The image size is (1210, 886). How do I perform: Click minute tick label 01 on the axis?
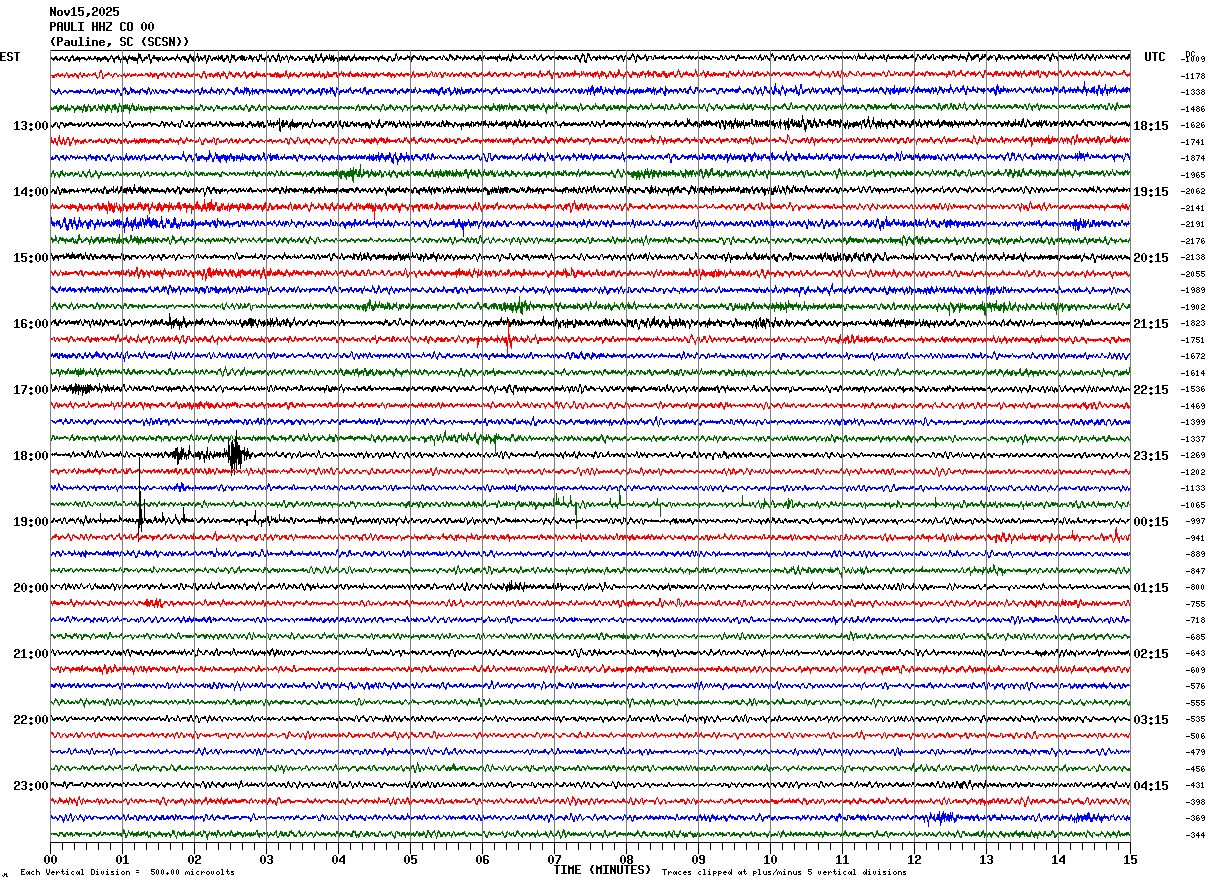point(122,859)
